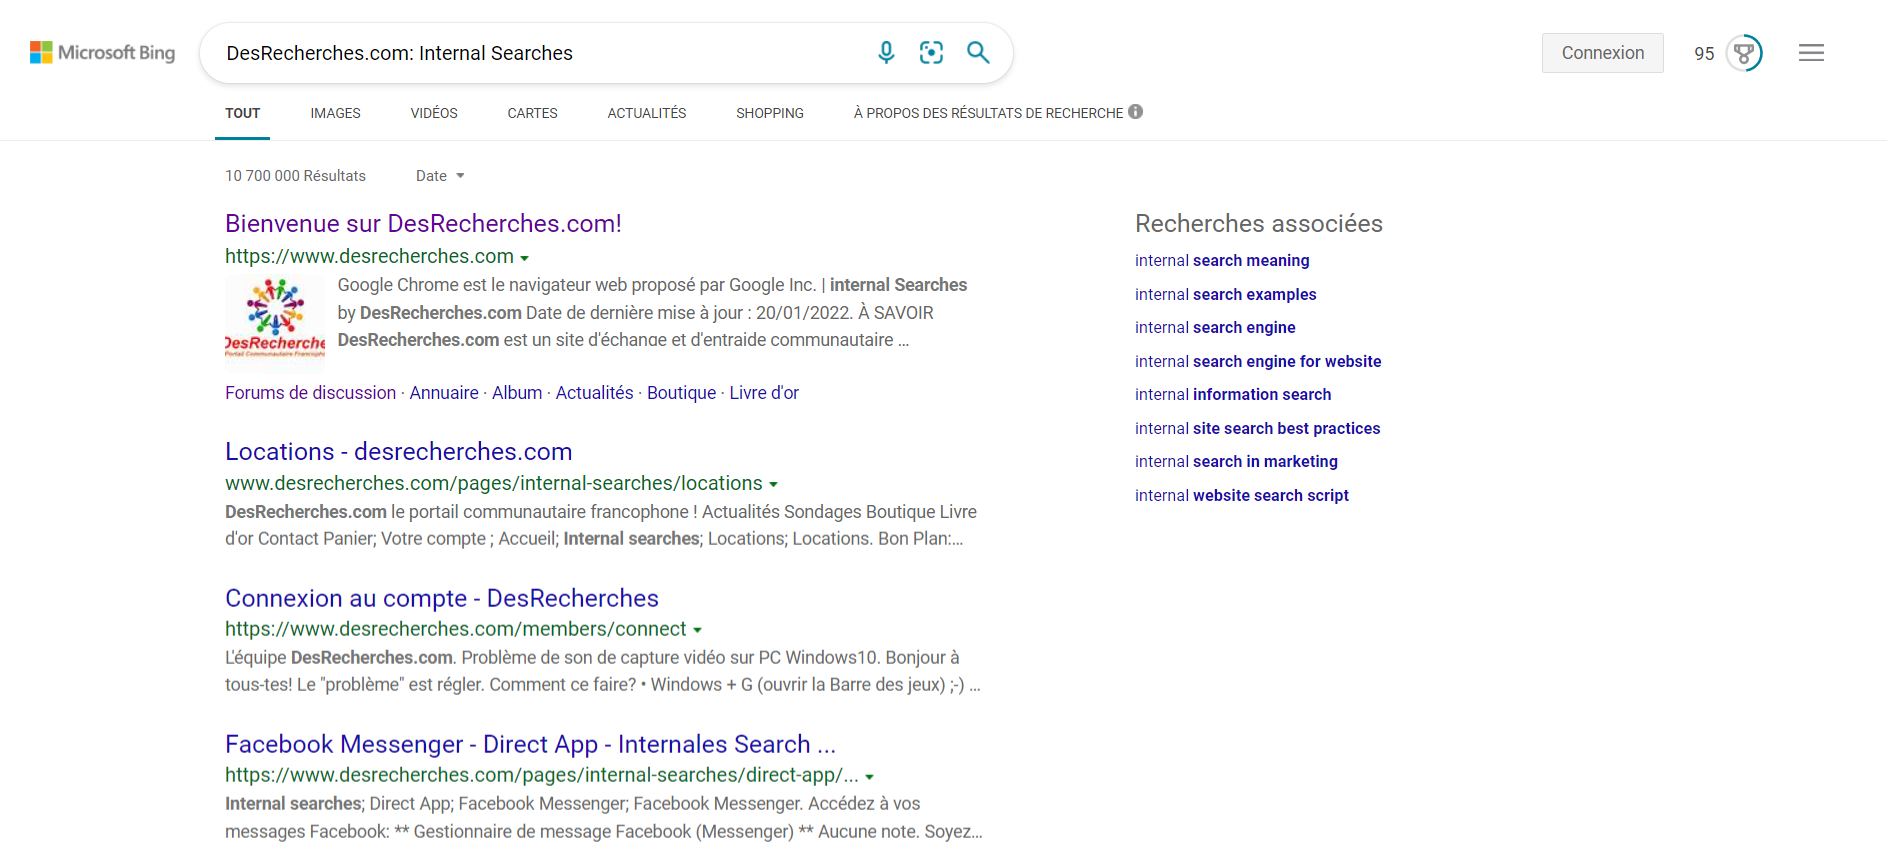Screen dimensions: 1887x862
Task: Click the 95 rewards points count
Action: (x=1704, y=54)
